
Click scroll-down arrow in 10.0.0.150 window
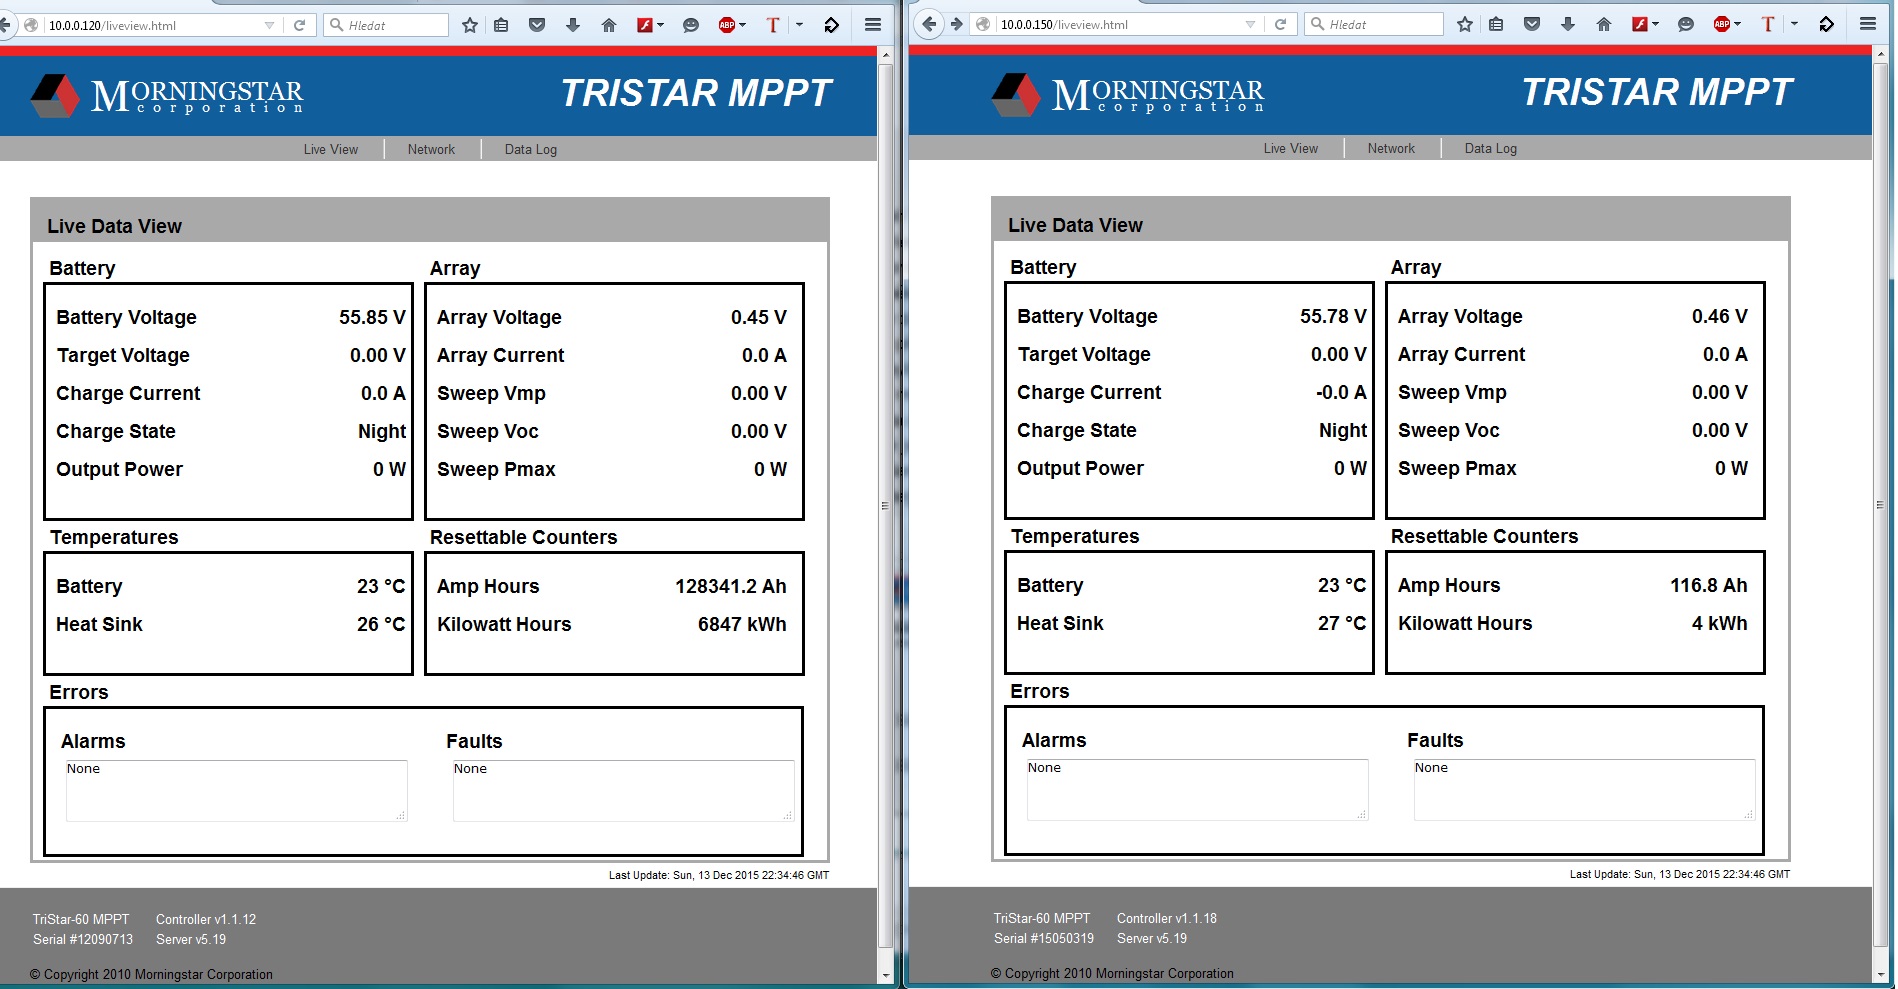pos(1880,975)
